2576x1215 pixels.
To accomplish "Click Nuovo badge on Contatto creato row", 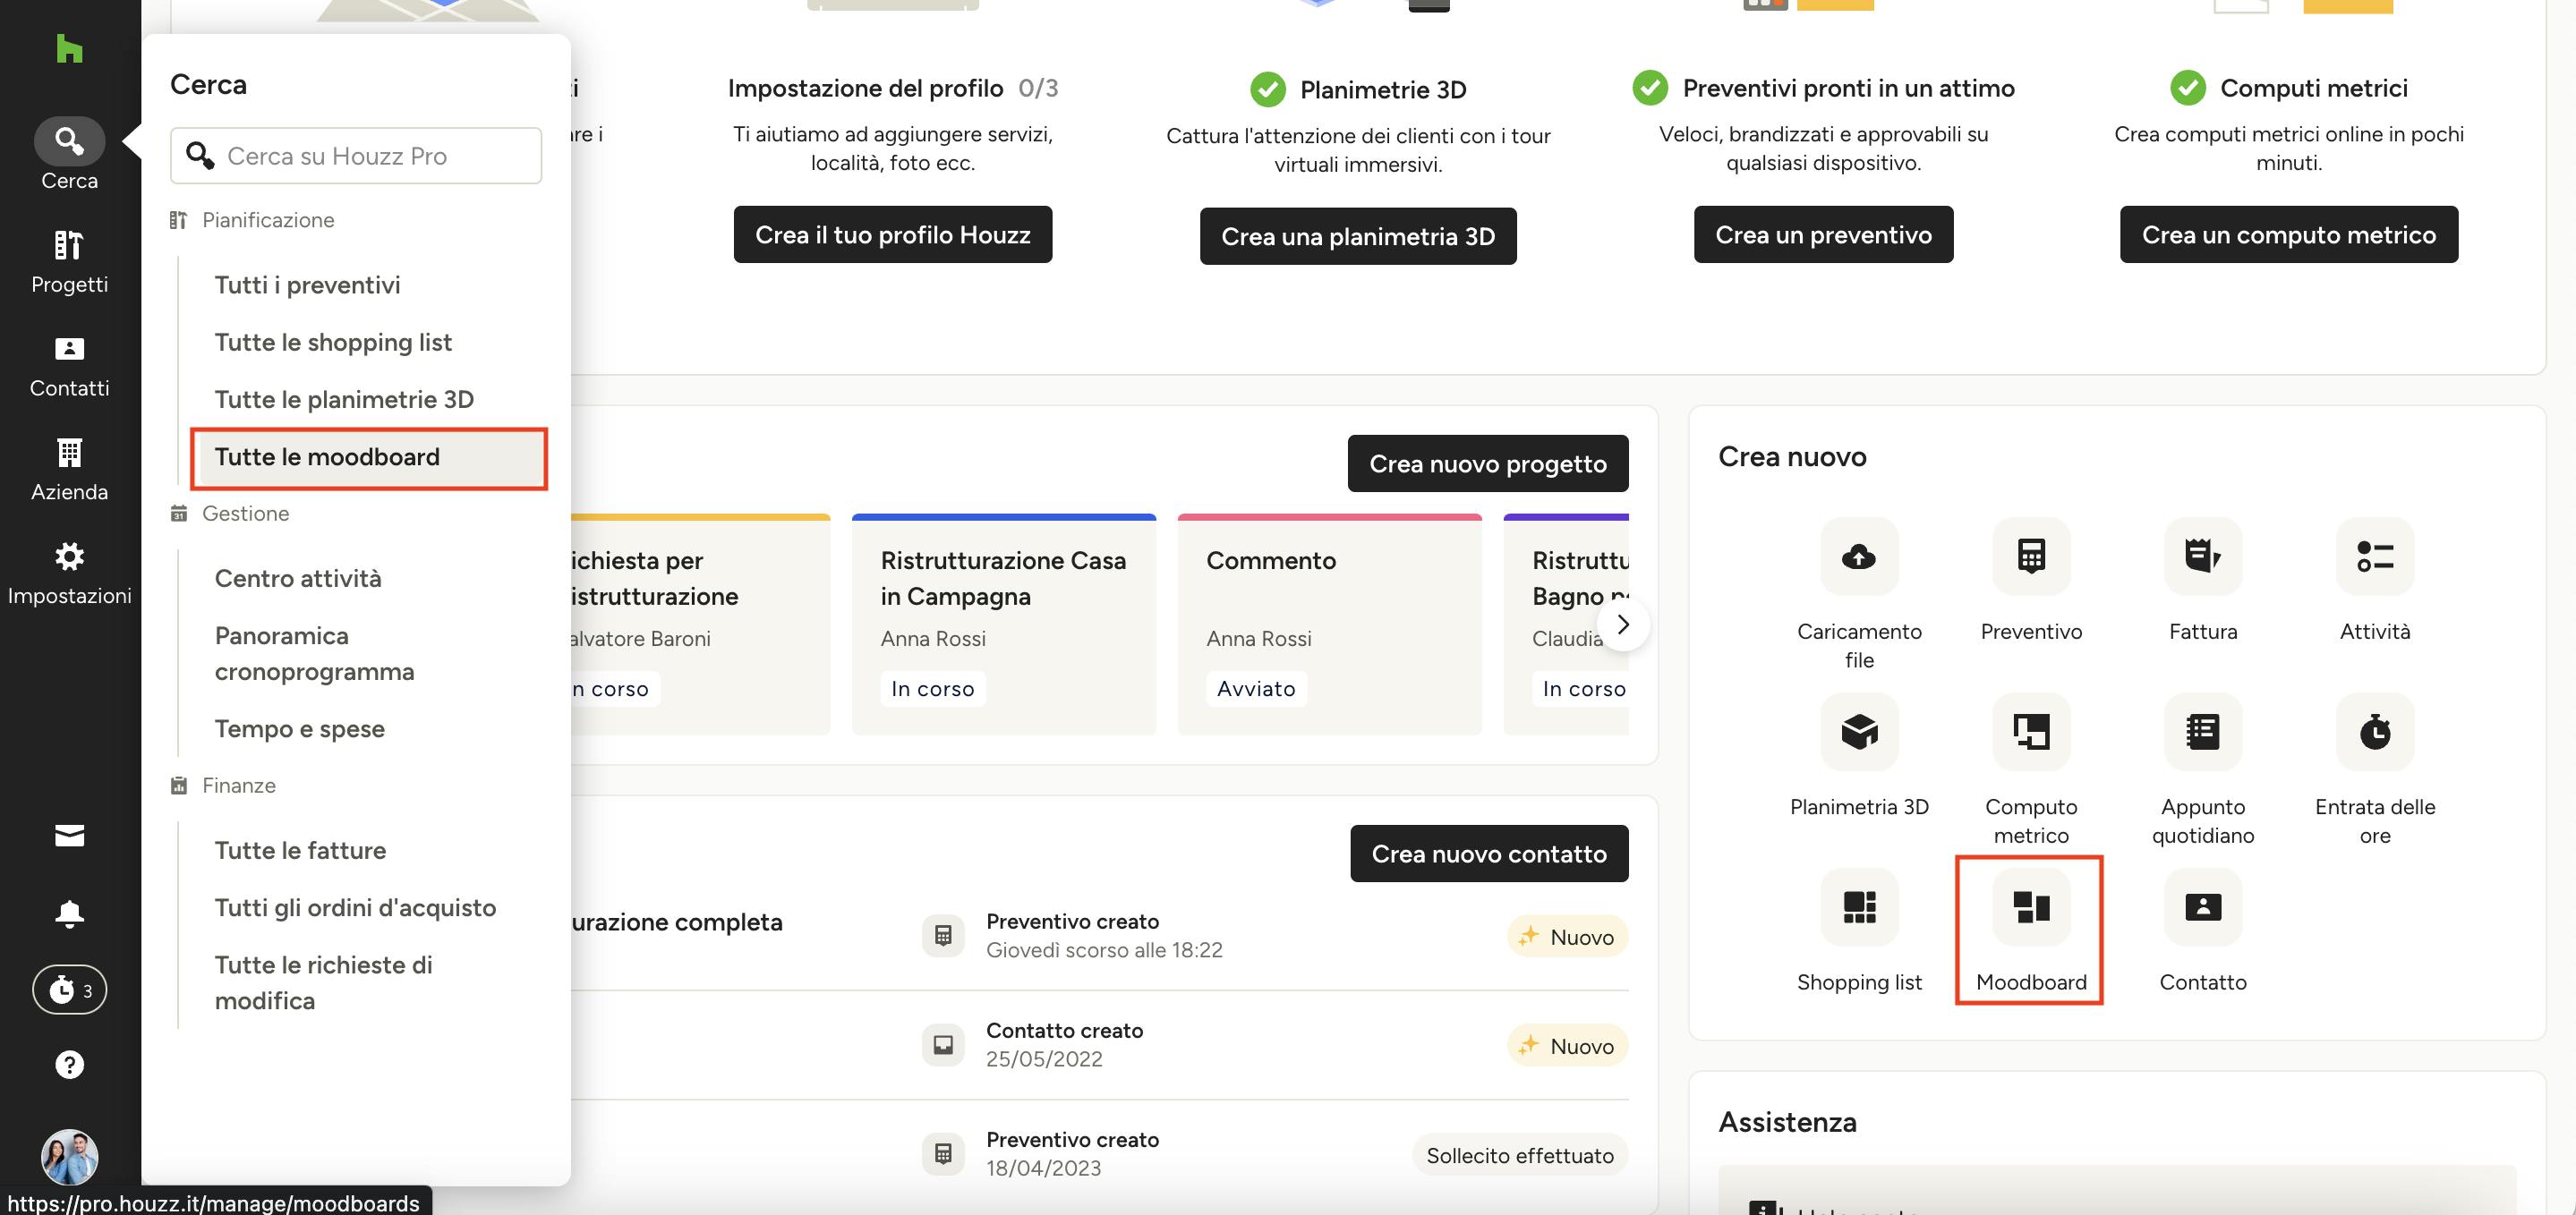I will coord(1567,1046).
